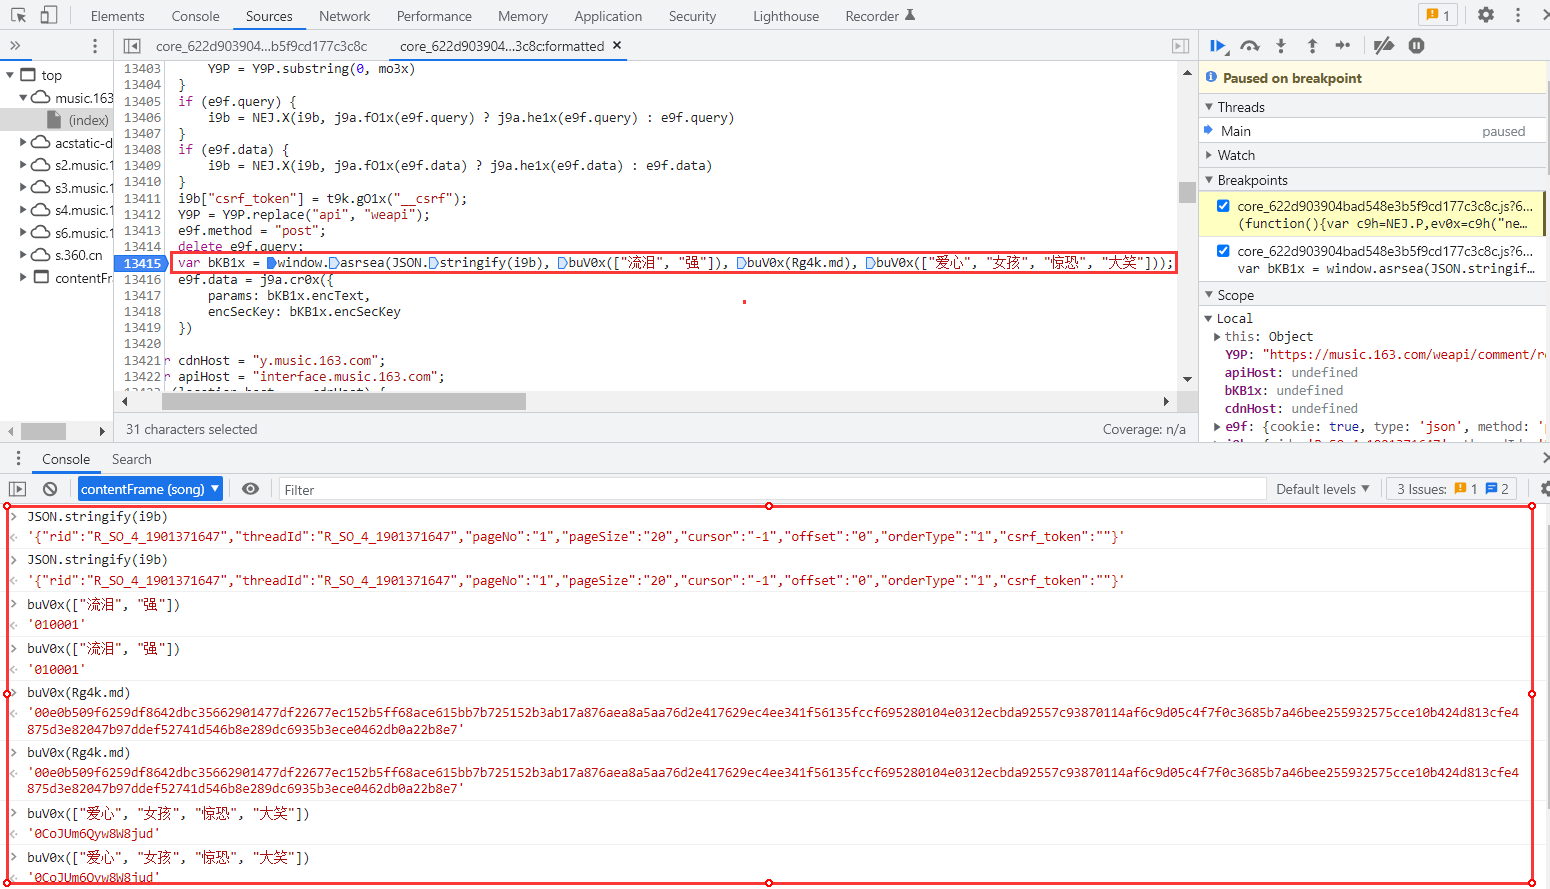The height and width of the screenshot is (889, 1550).
Task: Expand the Watch section
Action: [x=1236, y=155]
